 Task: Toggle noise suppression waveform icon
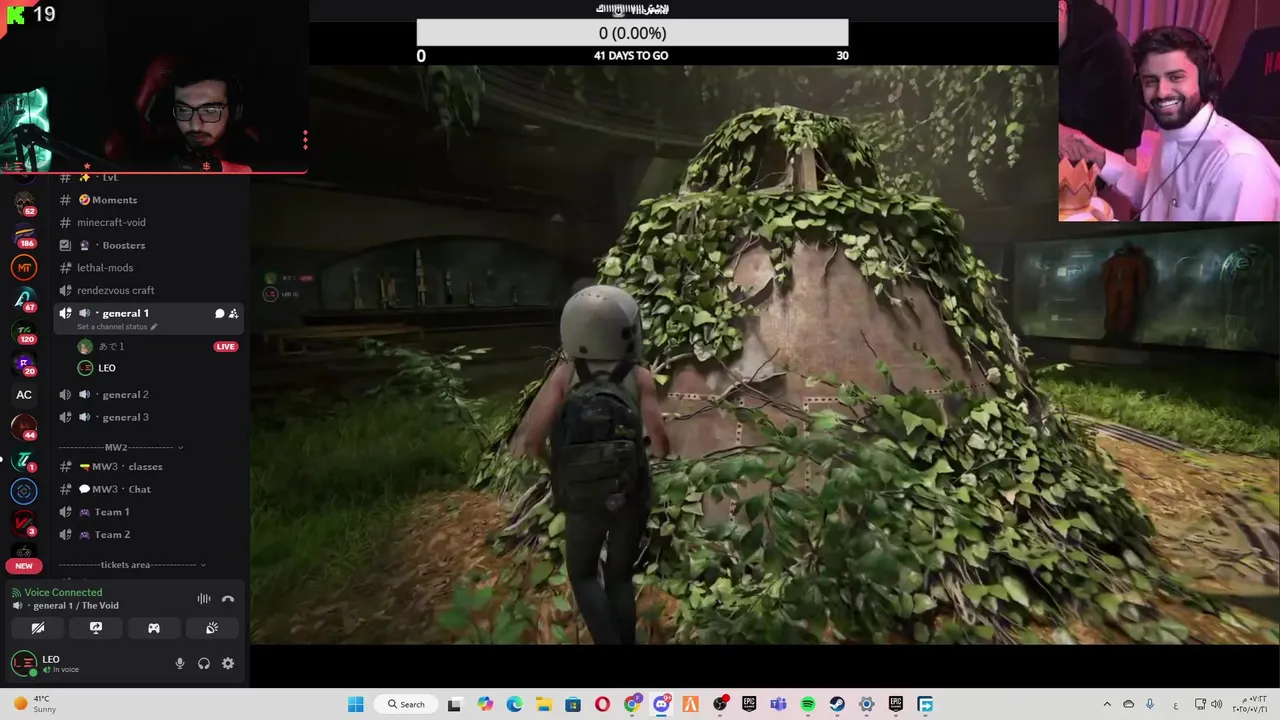point(204,599)
